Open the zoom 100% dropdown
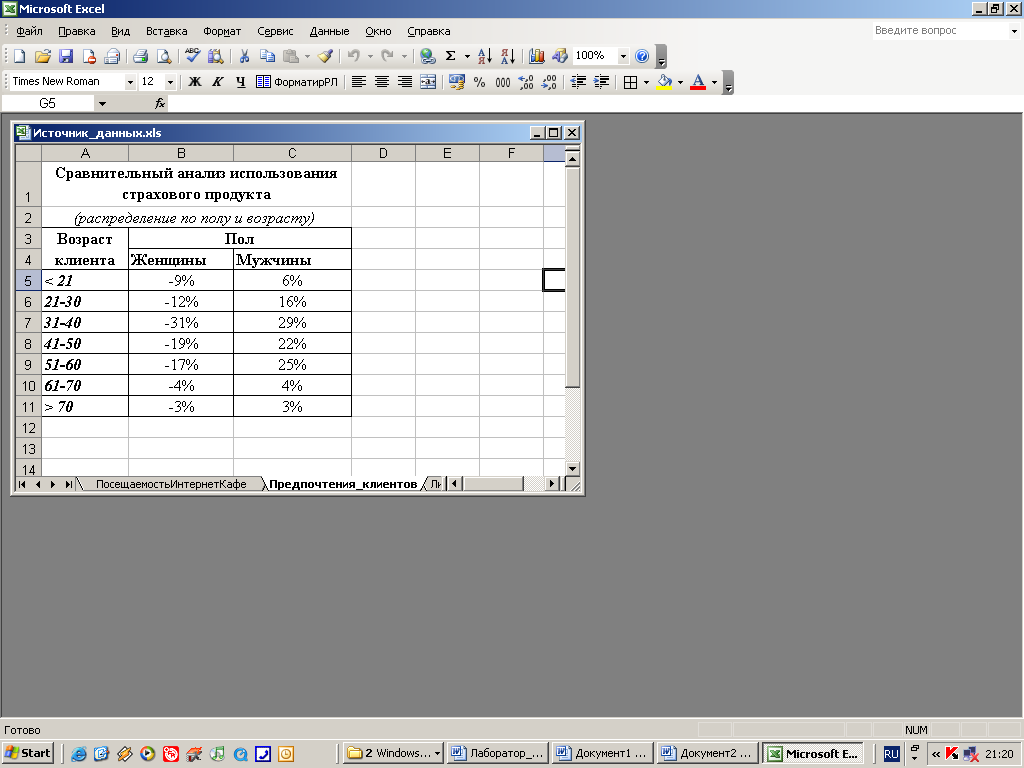 point(623,56)
